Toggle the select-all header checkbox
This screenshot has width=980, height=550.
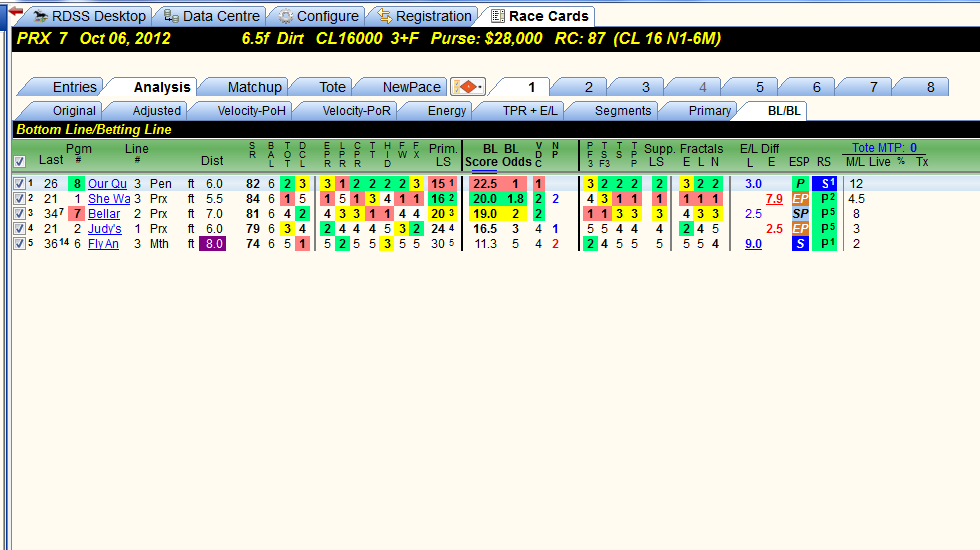(x=19, y=162)
